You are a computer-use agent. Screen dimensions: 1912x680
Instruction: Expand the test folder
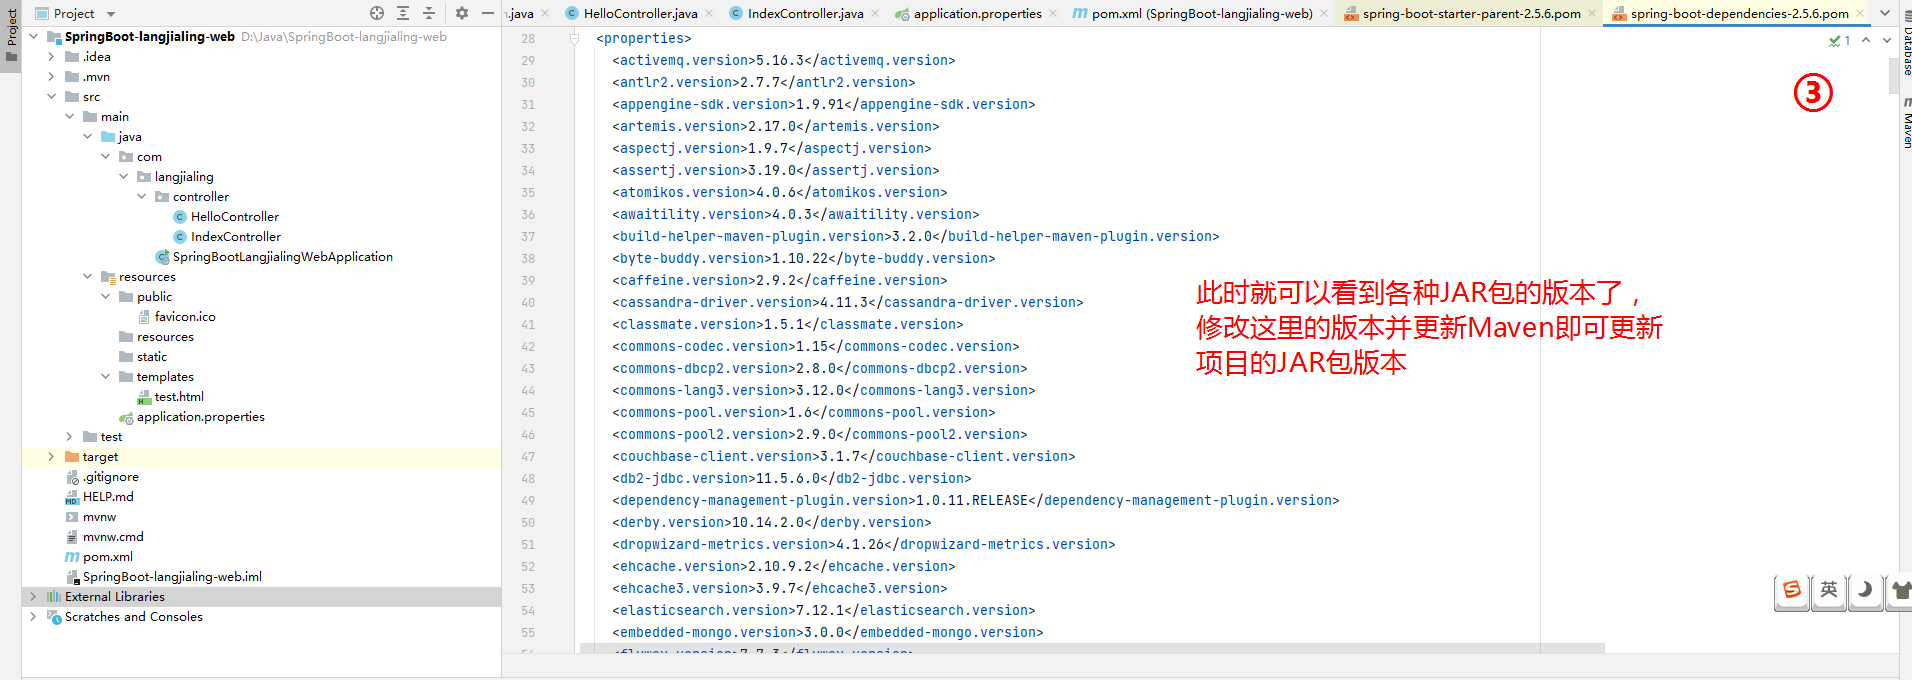[x=69, y=437]
